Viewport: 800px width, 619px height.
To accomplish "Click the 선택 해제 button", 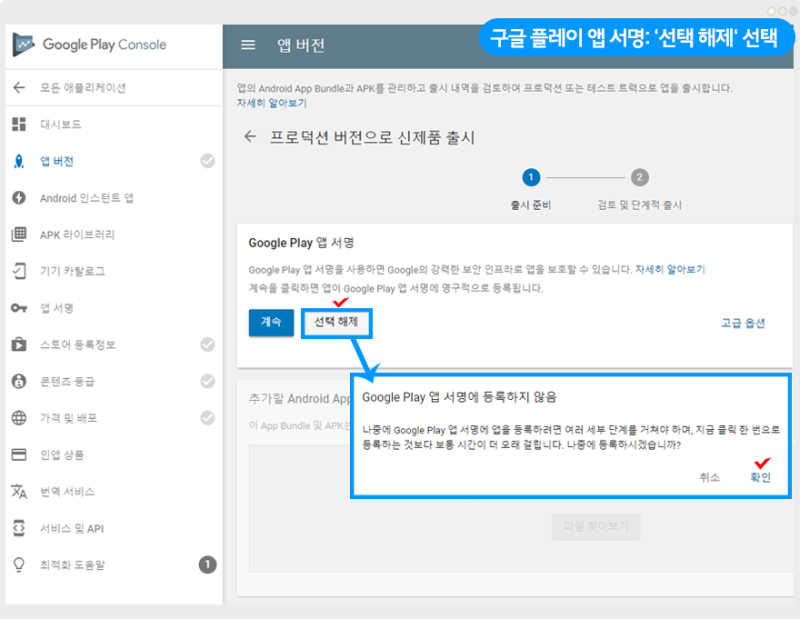I will pyautogui.click(x=336, y=323).
